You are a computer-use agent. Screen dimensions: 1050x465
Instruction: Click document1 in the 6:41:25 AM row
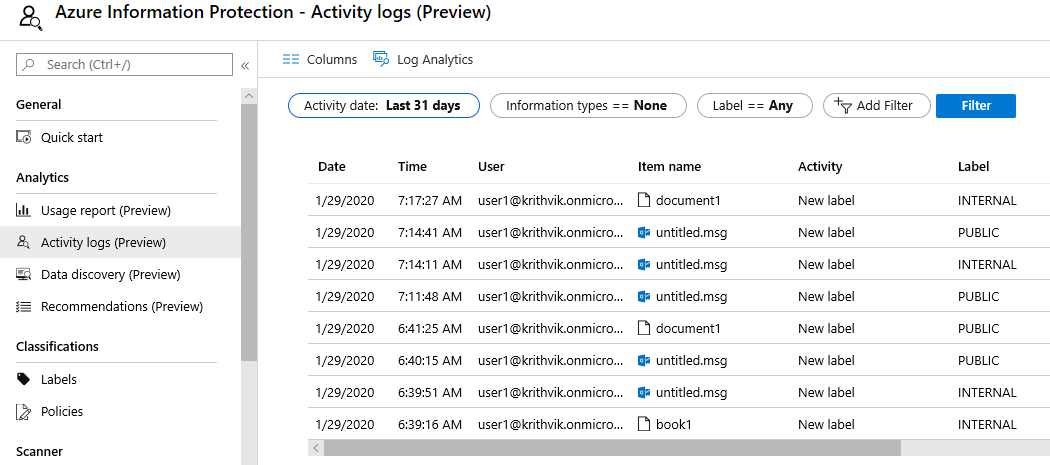[688, 328]
